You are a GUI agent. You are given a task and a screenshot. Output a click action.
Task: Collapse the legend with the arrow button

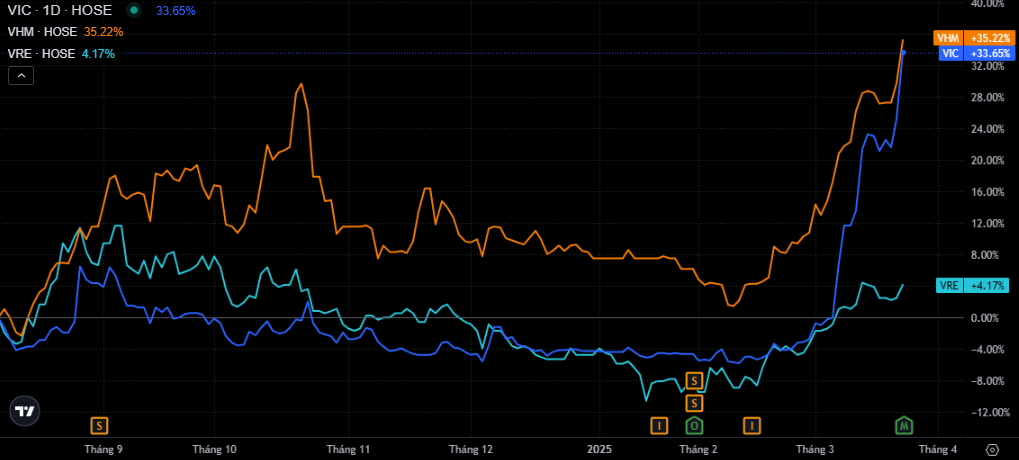coord(20,75)
